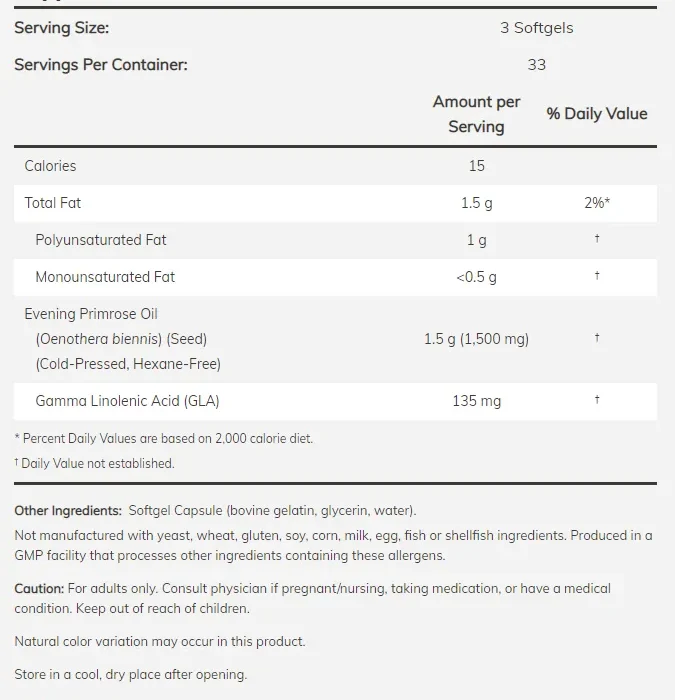
Task: Click the "Serving Size:" label
Action: pos(62,28)
